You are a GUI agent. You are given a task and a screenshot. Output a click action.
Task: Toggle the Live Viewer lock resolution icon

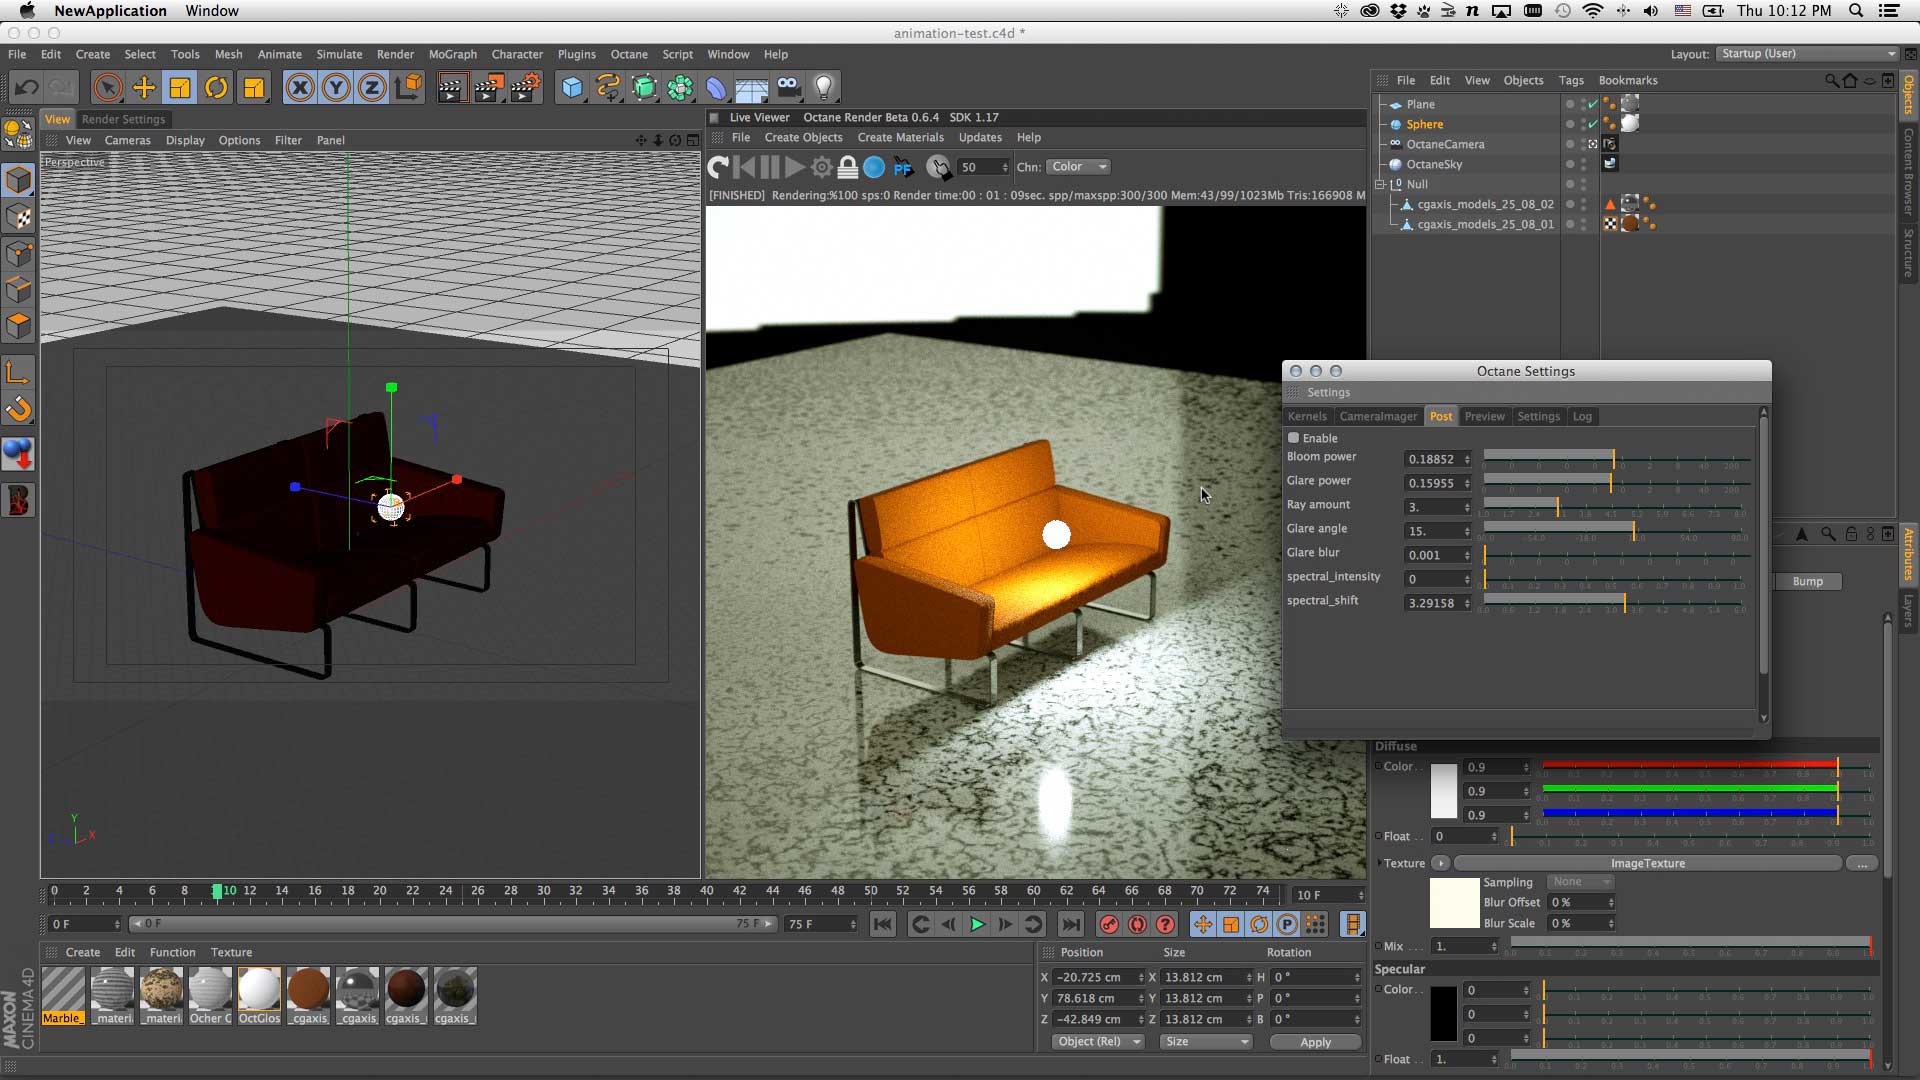pyautogui.click(x=847, y=167)
